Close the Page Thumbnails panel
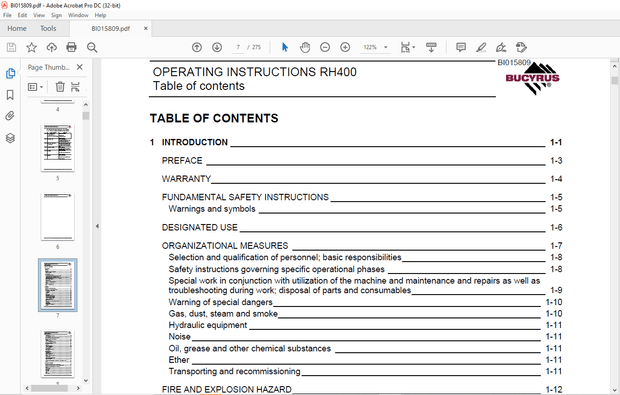 79,67
